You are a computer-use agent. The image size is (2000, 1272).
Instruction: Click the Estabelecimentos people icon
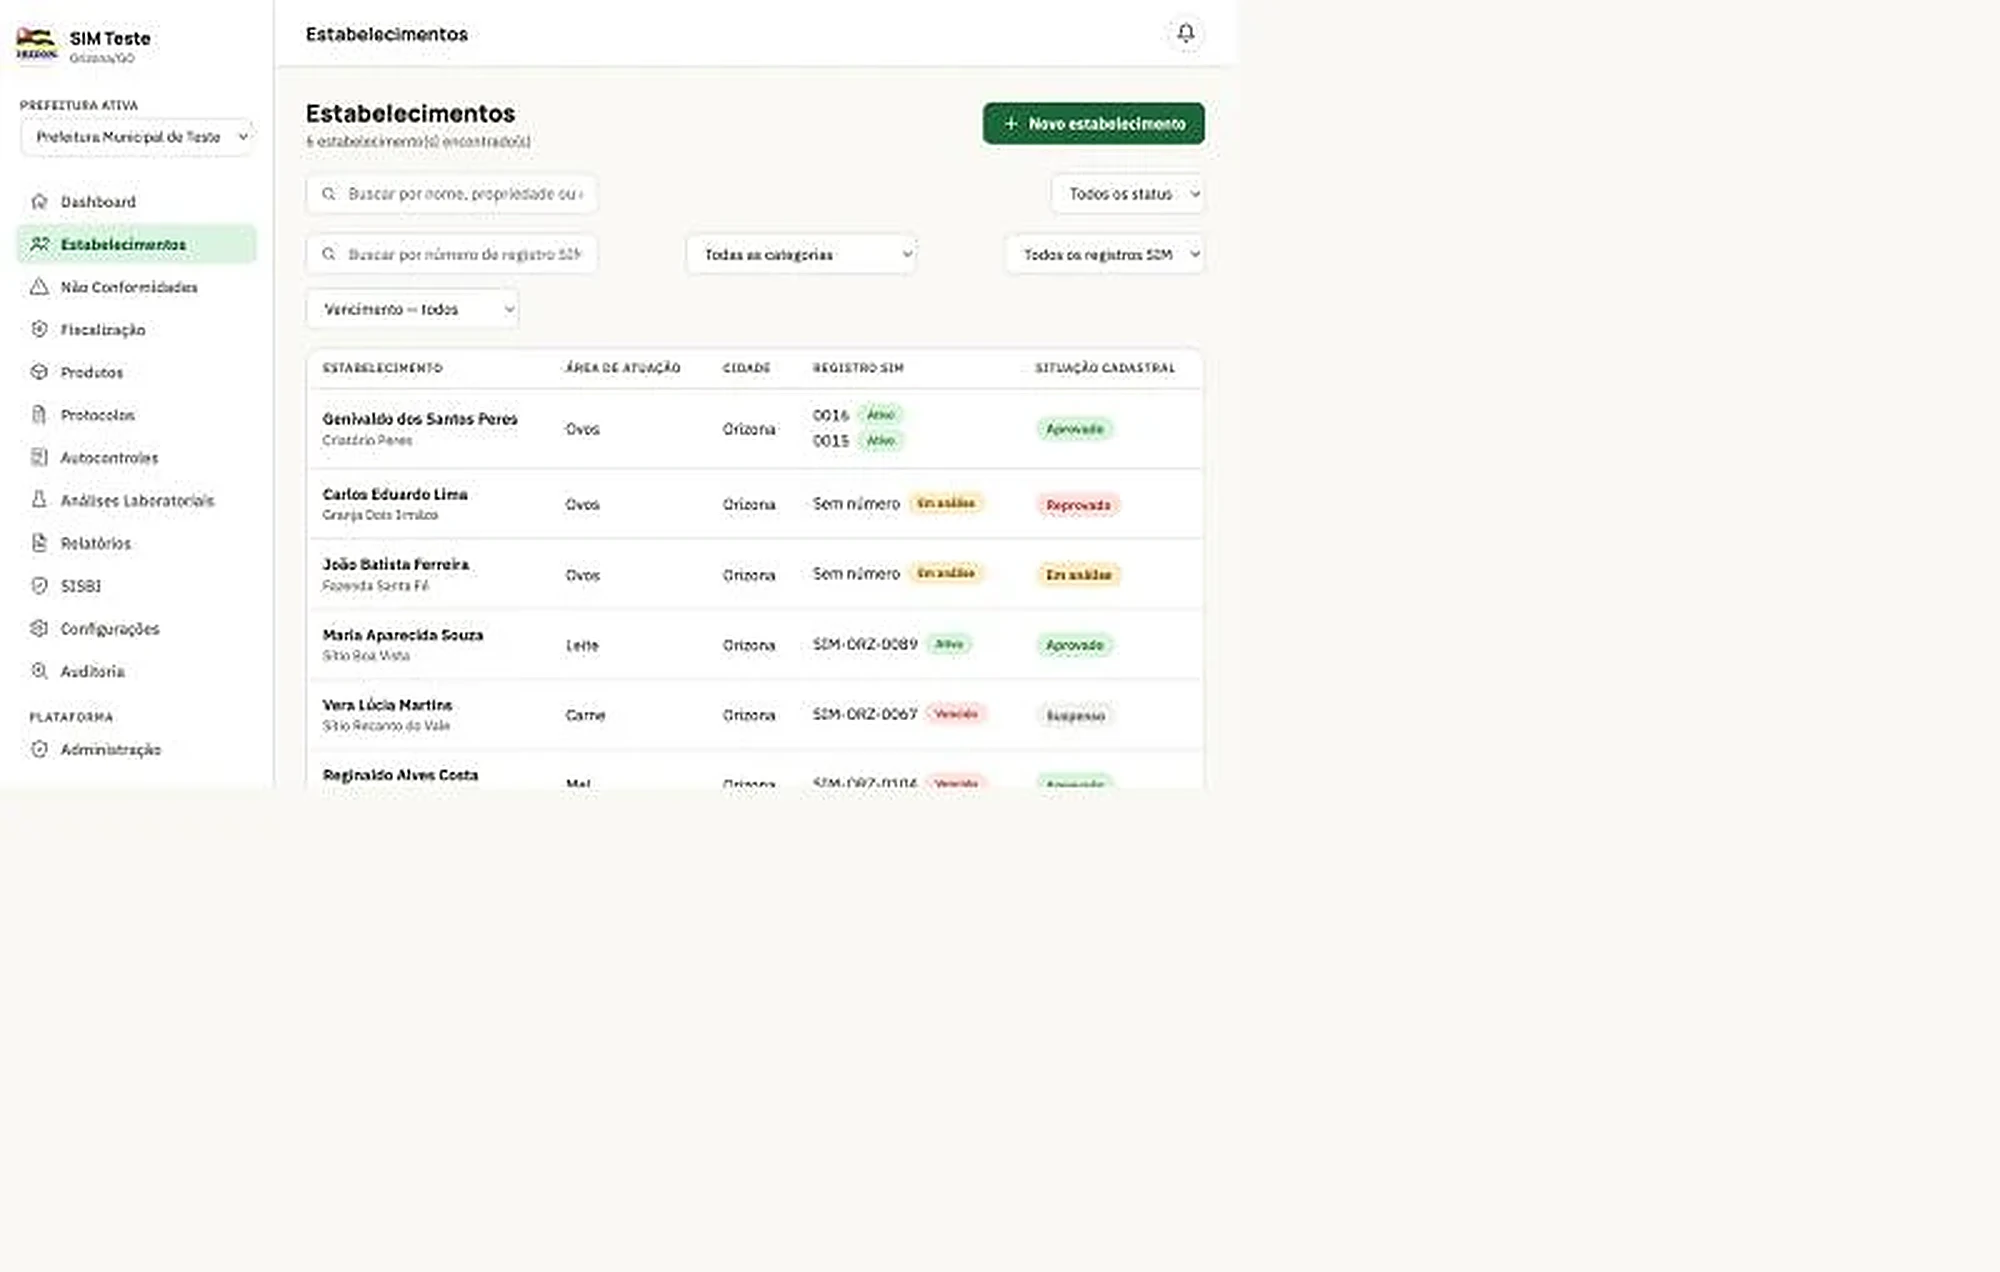39,244
